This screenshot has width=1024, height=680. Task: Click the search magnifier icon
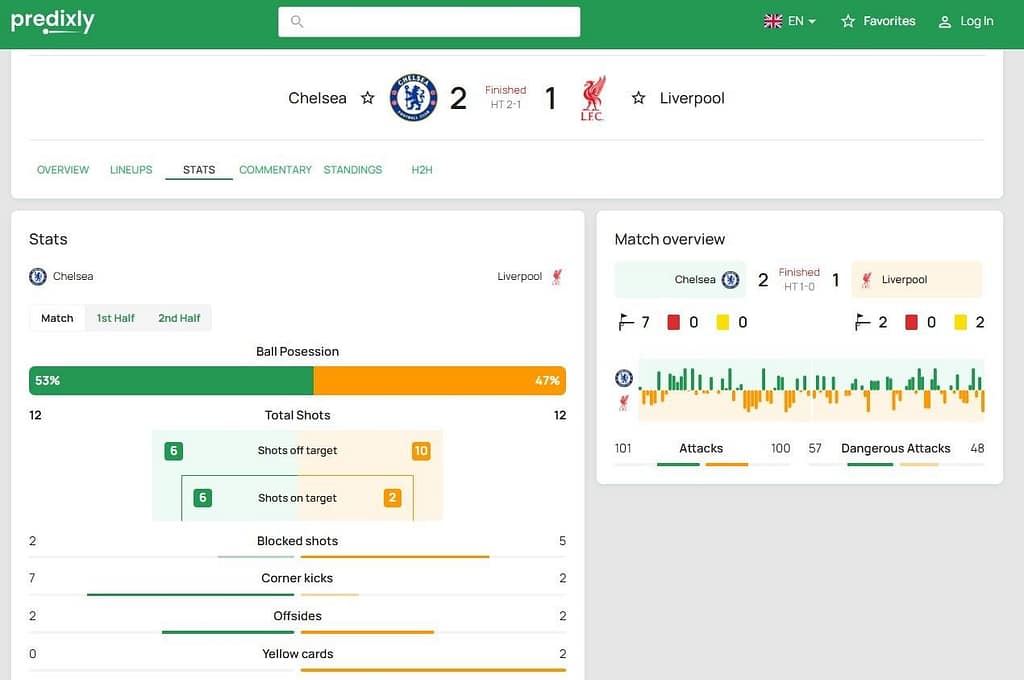(x=296, y=21)
